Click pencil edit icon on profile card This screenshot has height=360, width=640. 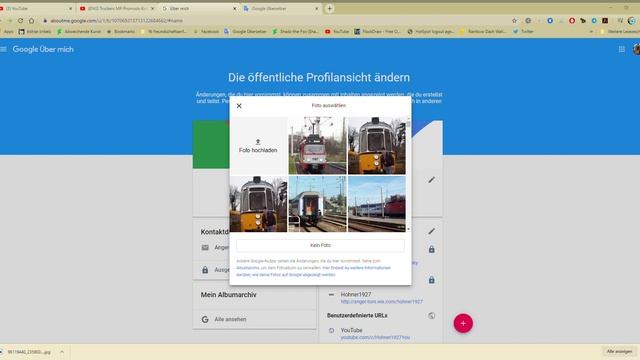(x=431, y=180)
